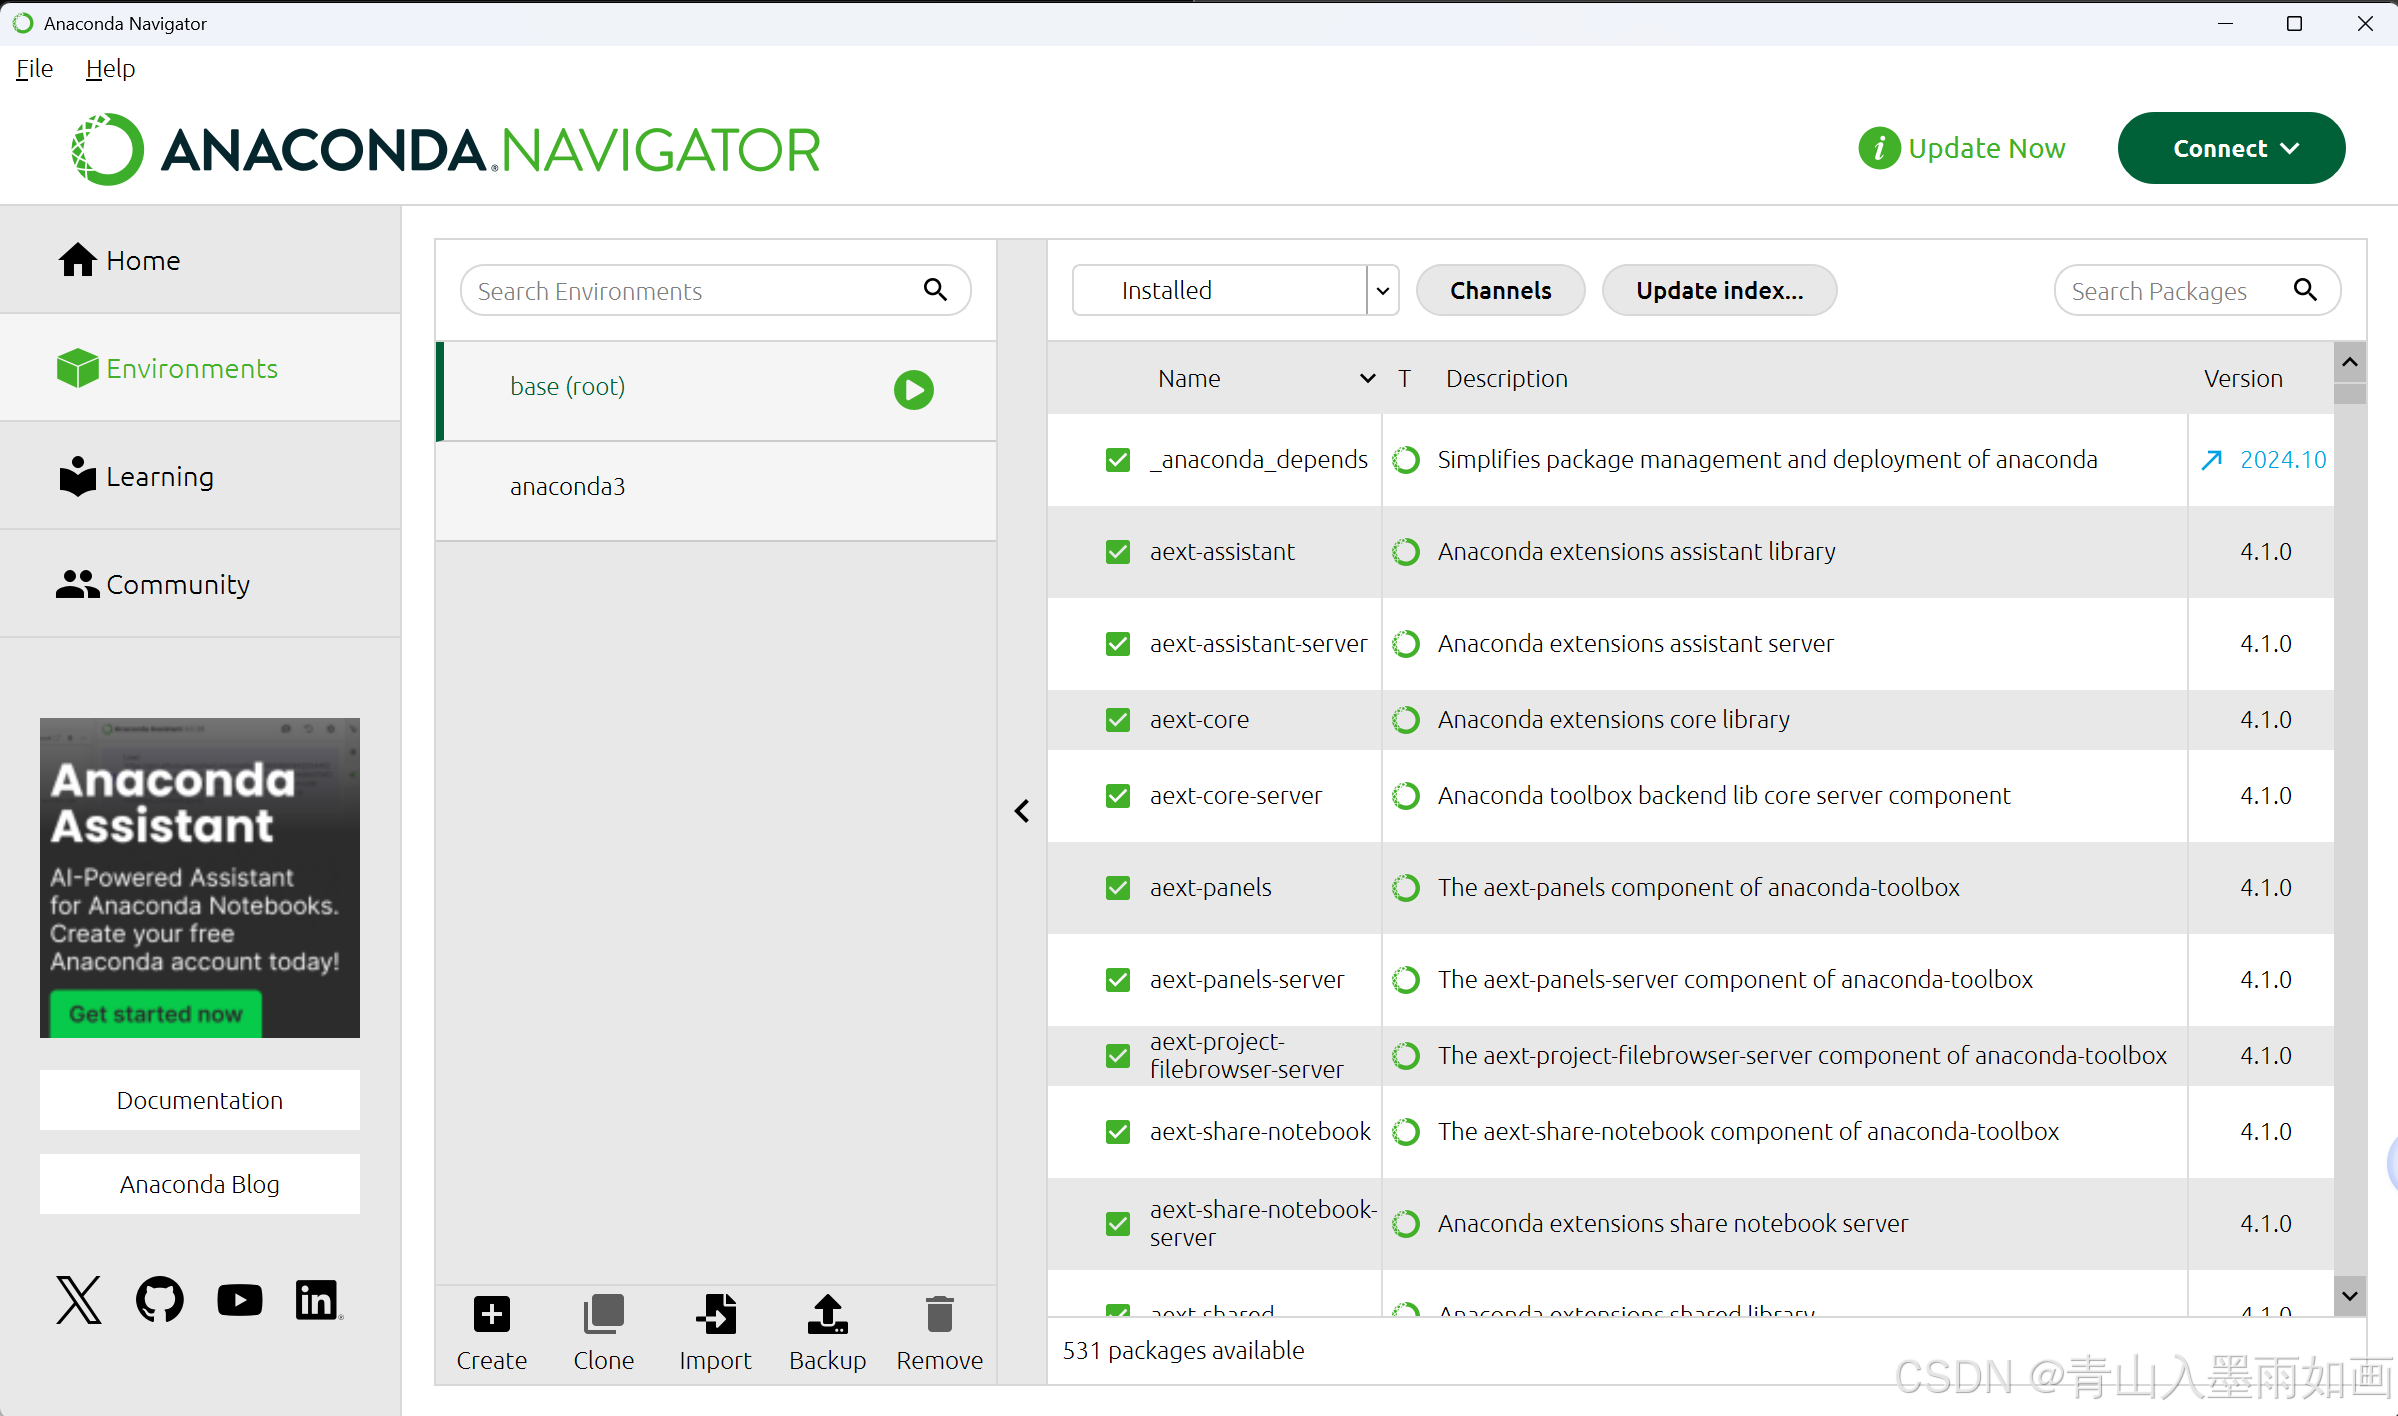This screenshot has height=1416, width=2398.
Task: Click the Import environment icon
Action: [x=715, y=1314]
